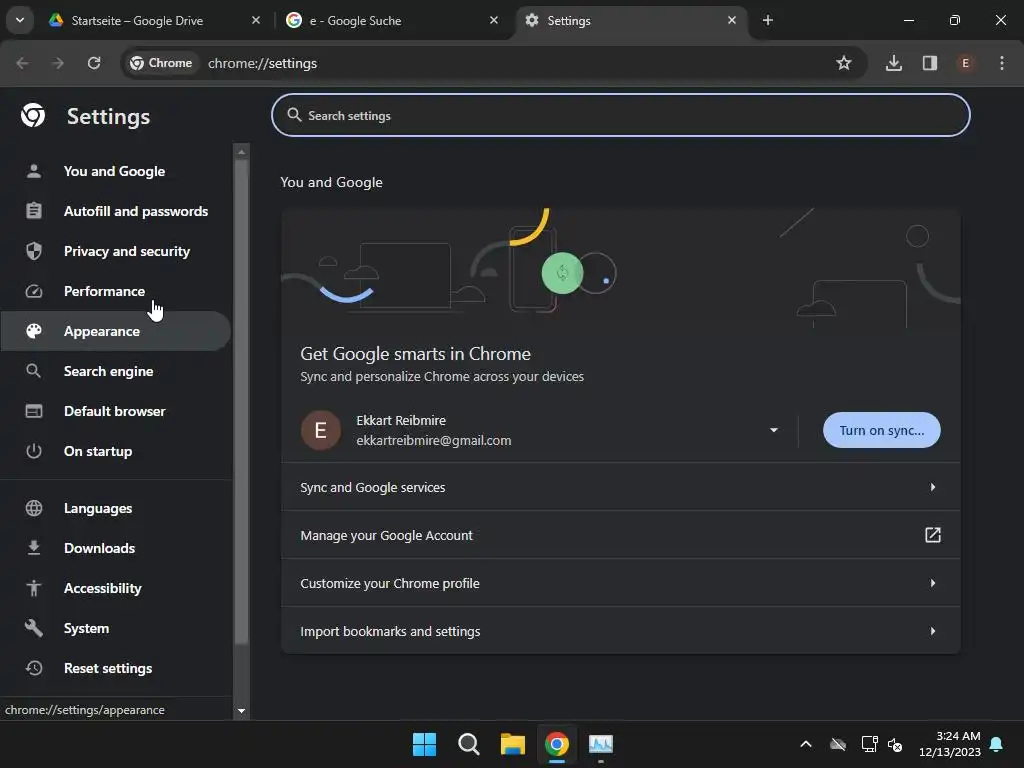Open File Explorer from the taskbar
This screenshot has height=768, width=1024.
pyautogui.click(x=513, y=744)
